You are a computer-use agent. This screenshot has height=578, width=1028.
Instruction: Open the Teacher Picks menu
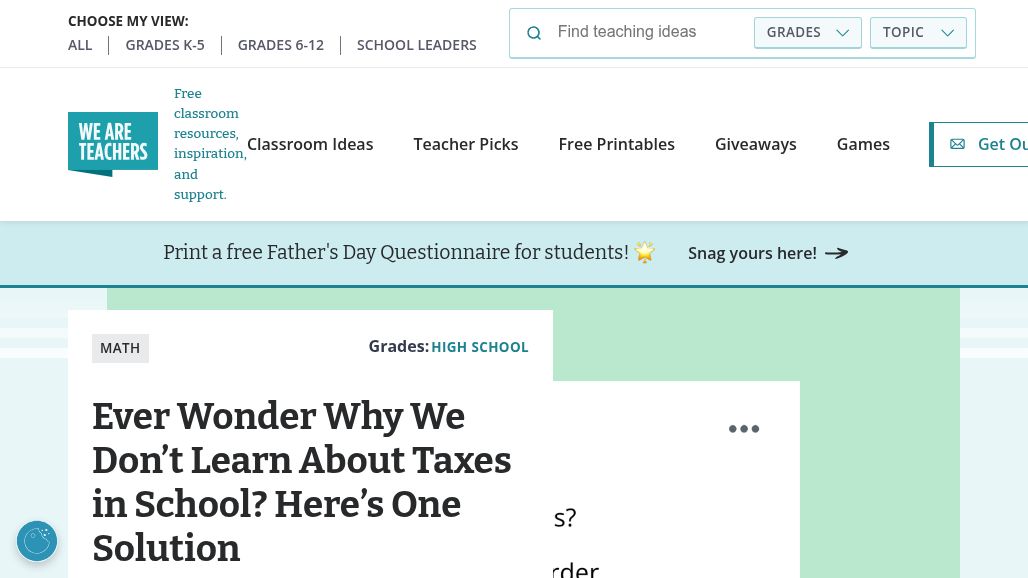466,144
